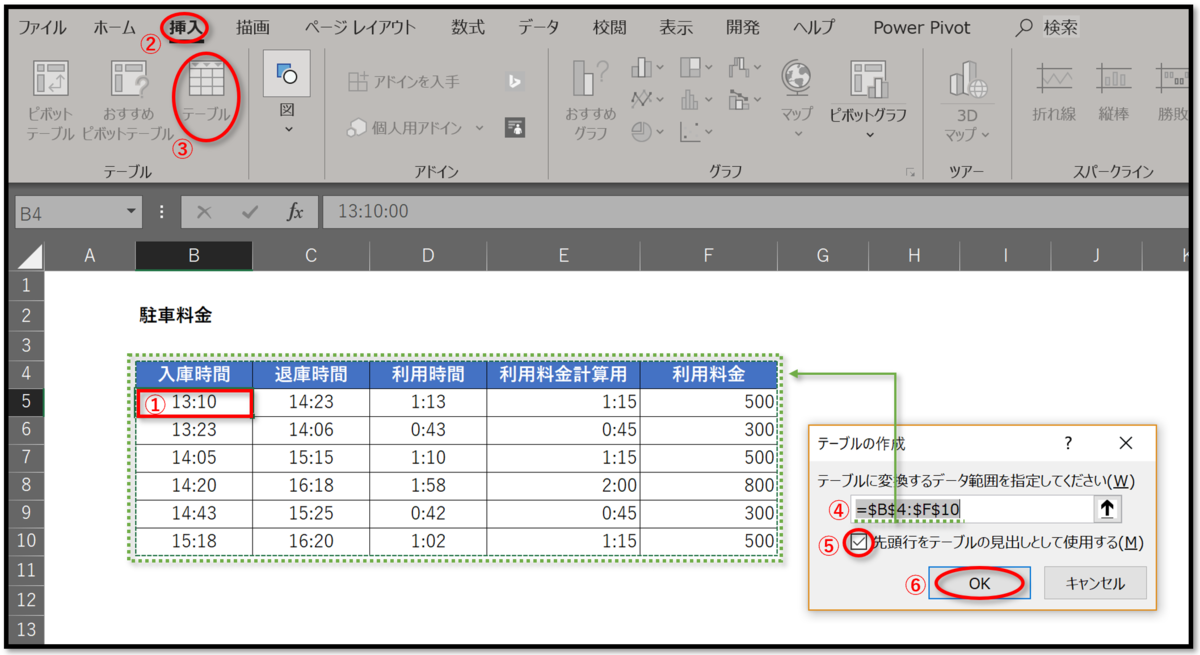The image size is (1200, 655).
Task: Click cell with value 15:18
Action: (x=194, y=541)
